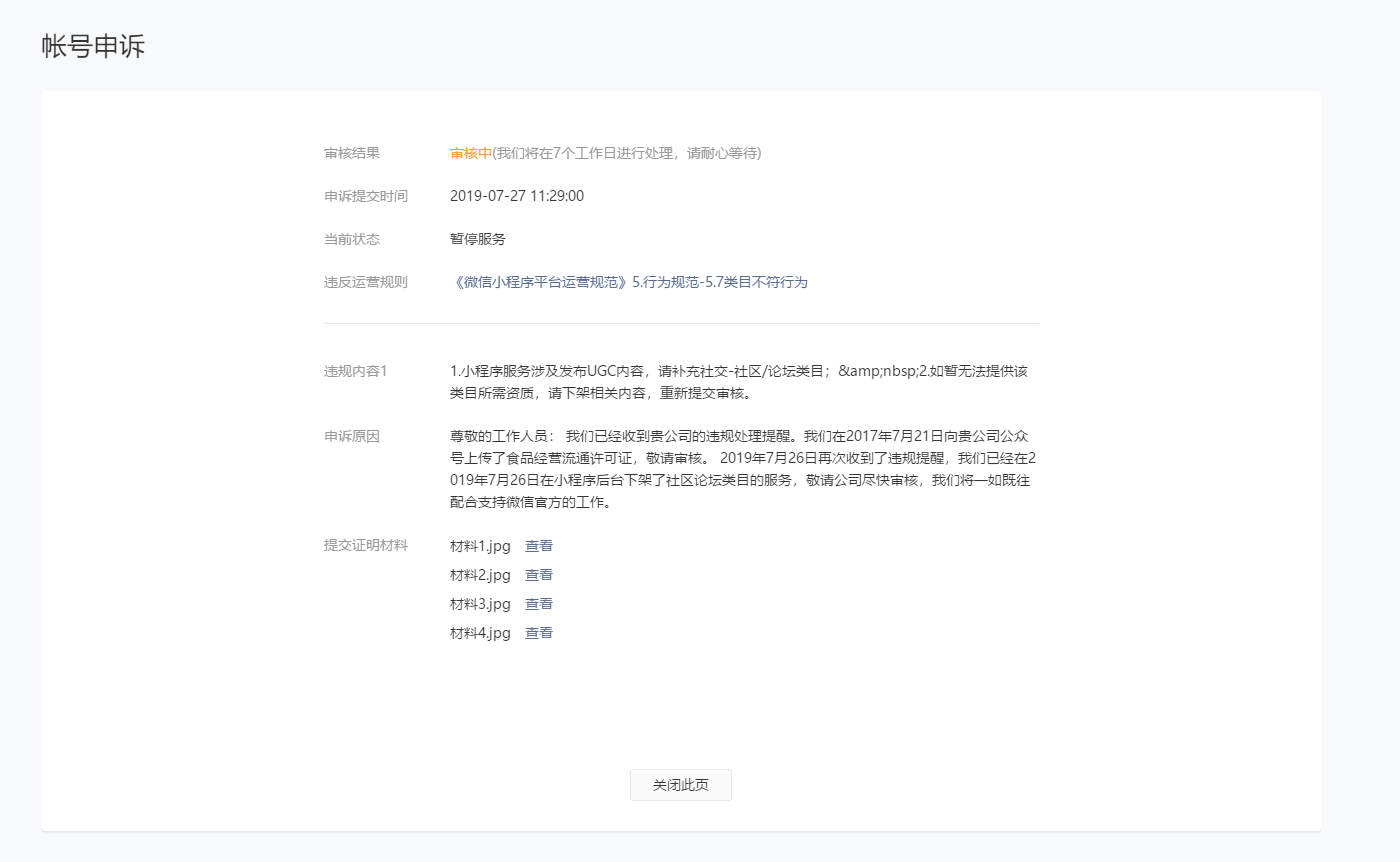Viewport: 1400px width, 862px height.
Task: Click the file name 材料3.jpg
Action: (x=480, y=604)
